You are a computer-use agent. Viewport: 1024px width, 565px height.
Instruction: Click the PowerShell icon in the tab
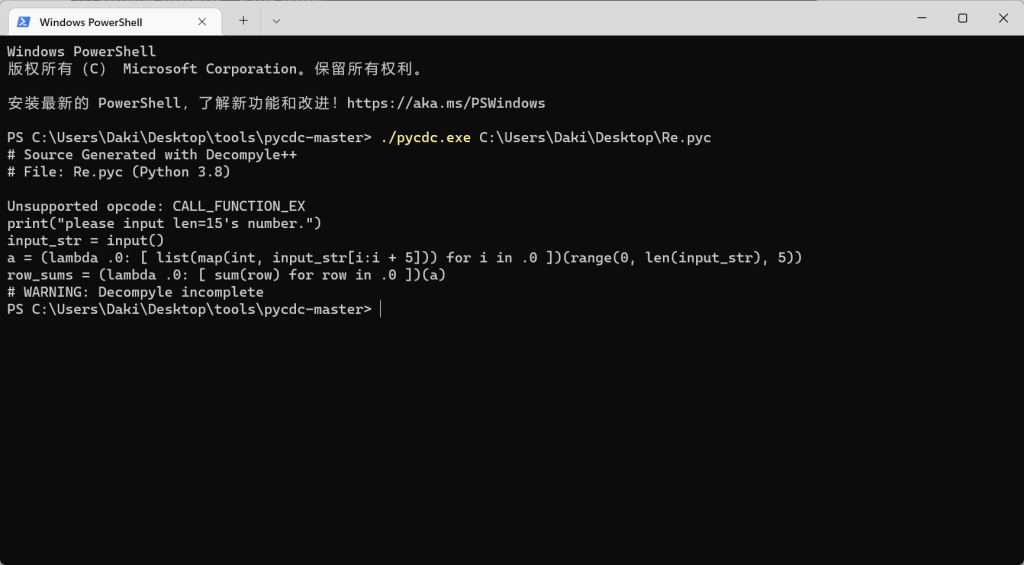click(24, 21)
